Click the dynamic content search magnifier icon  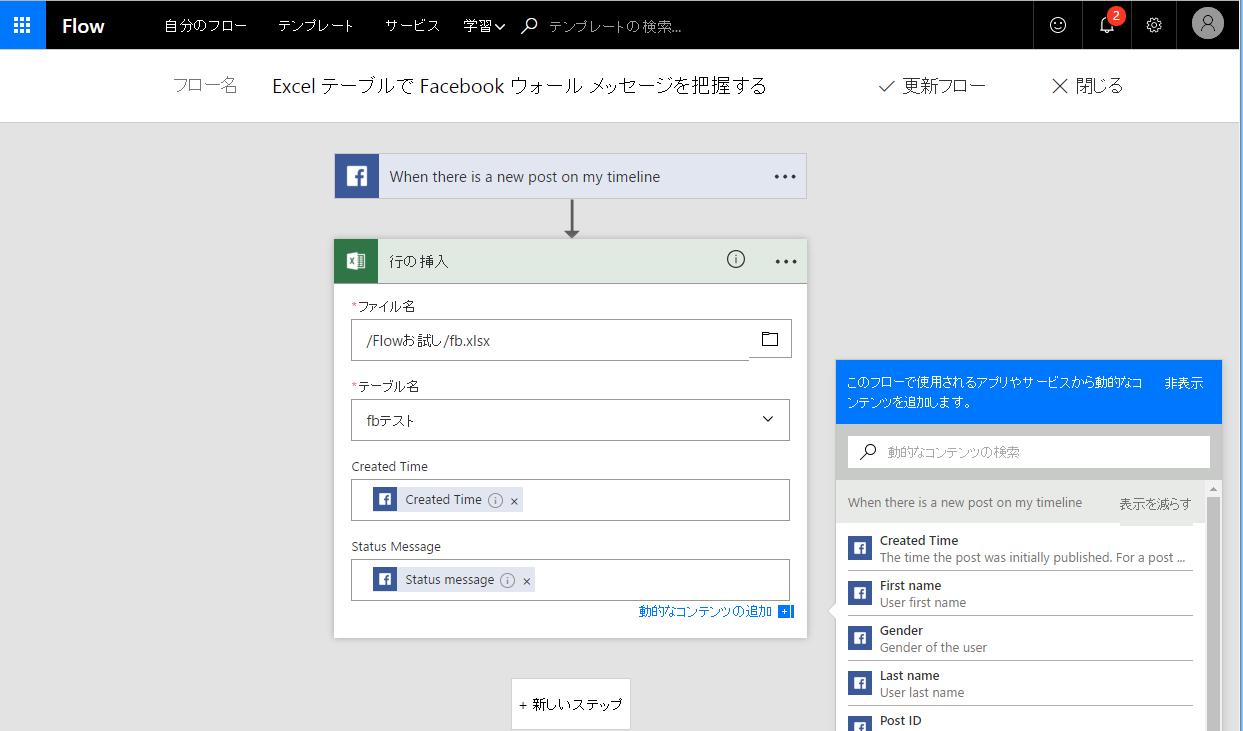pyautogui.click(x=868, y=452)
